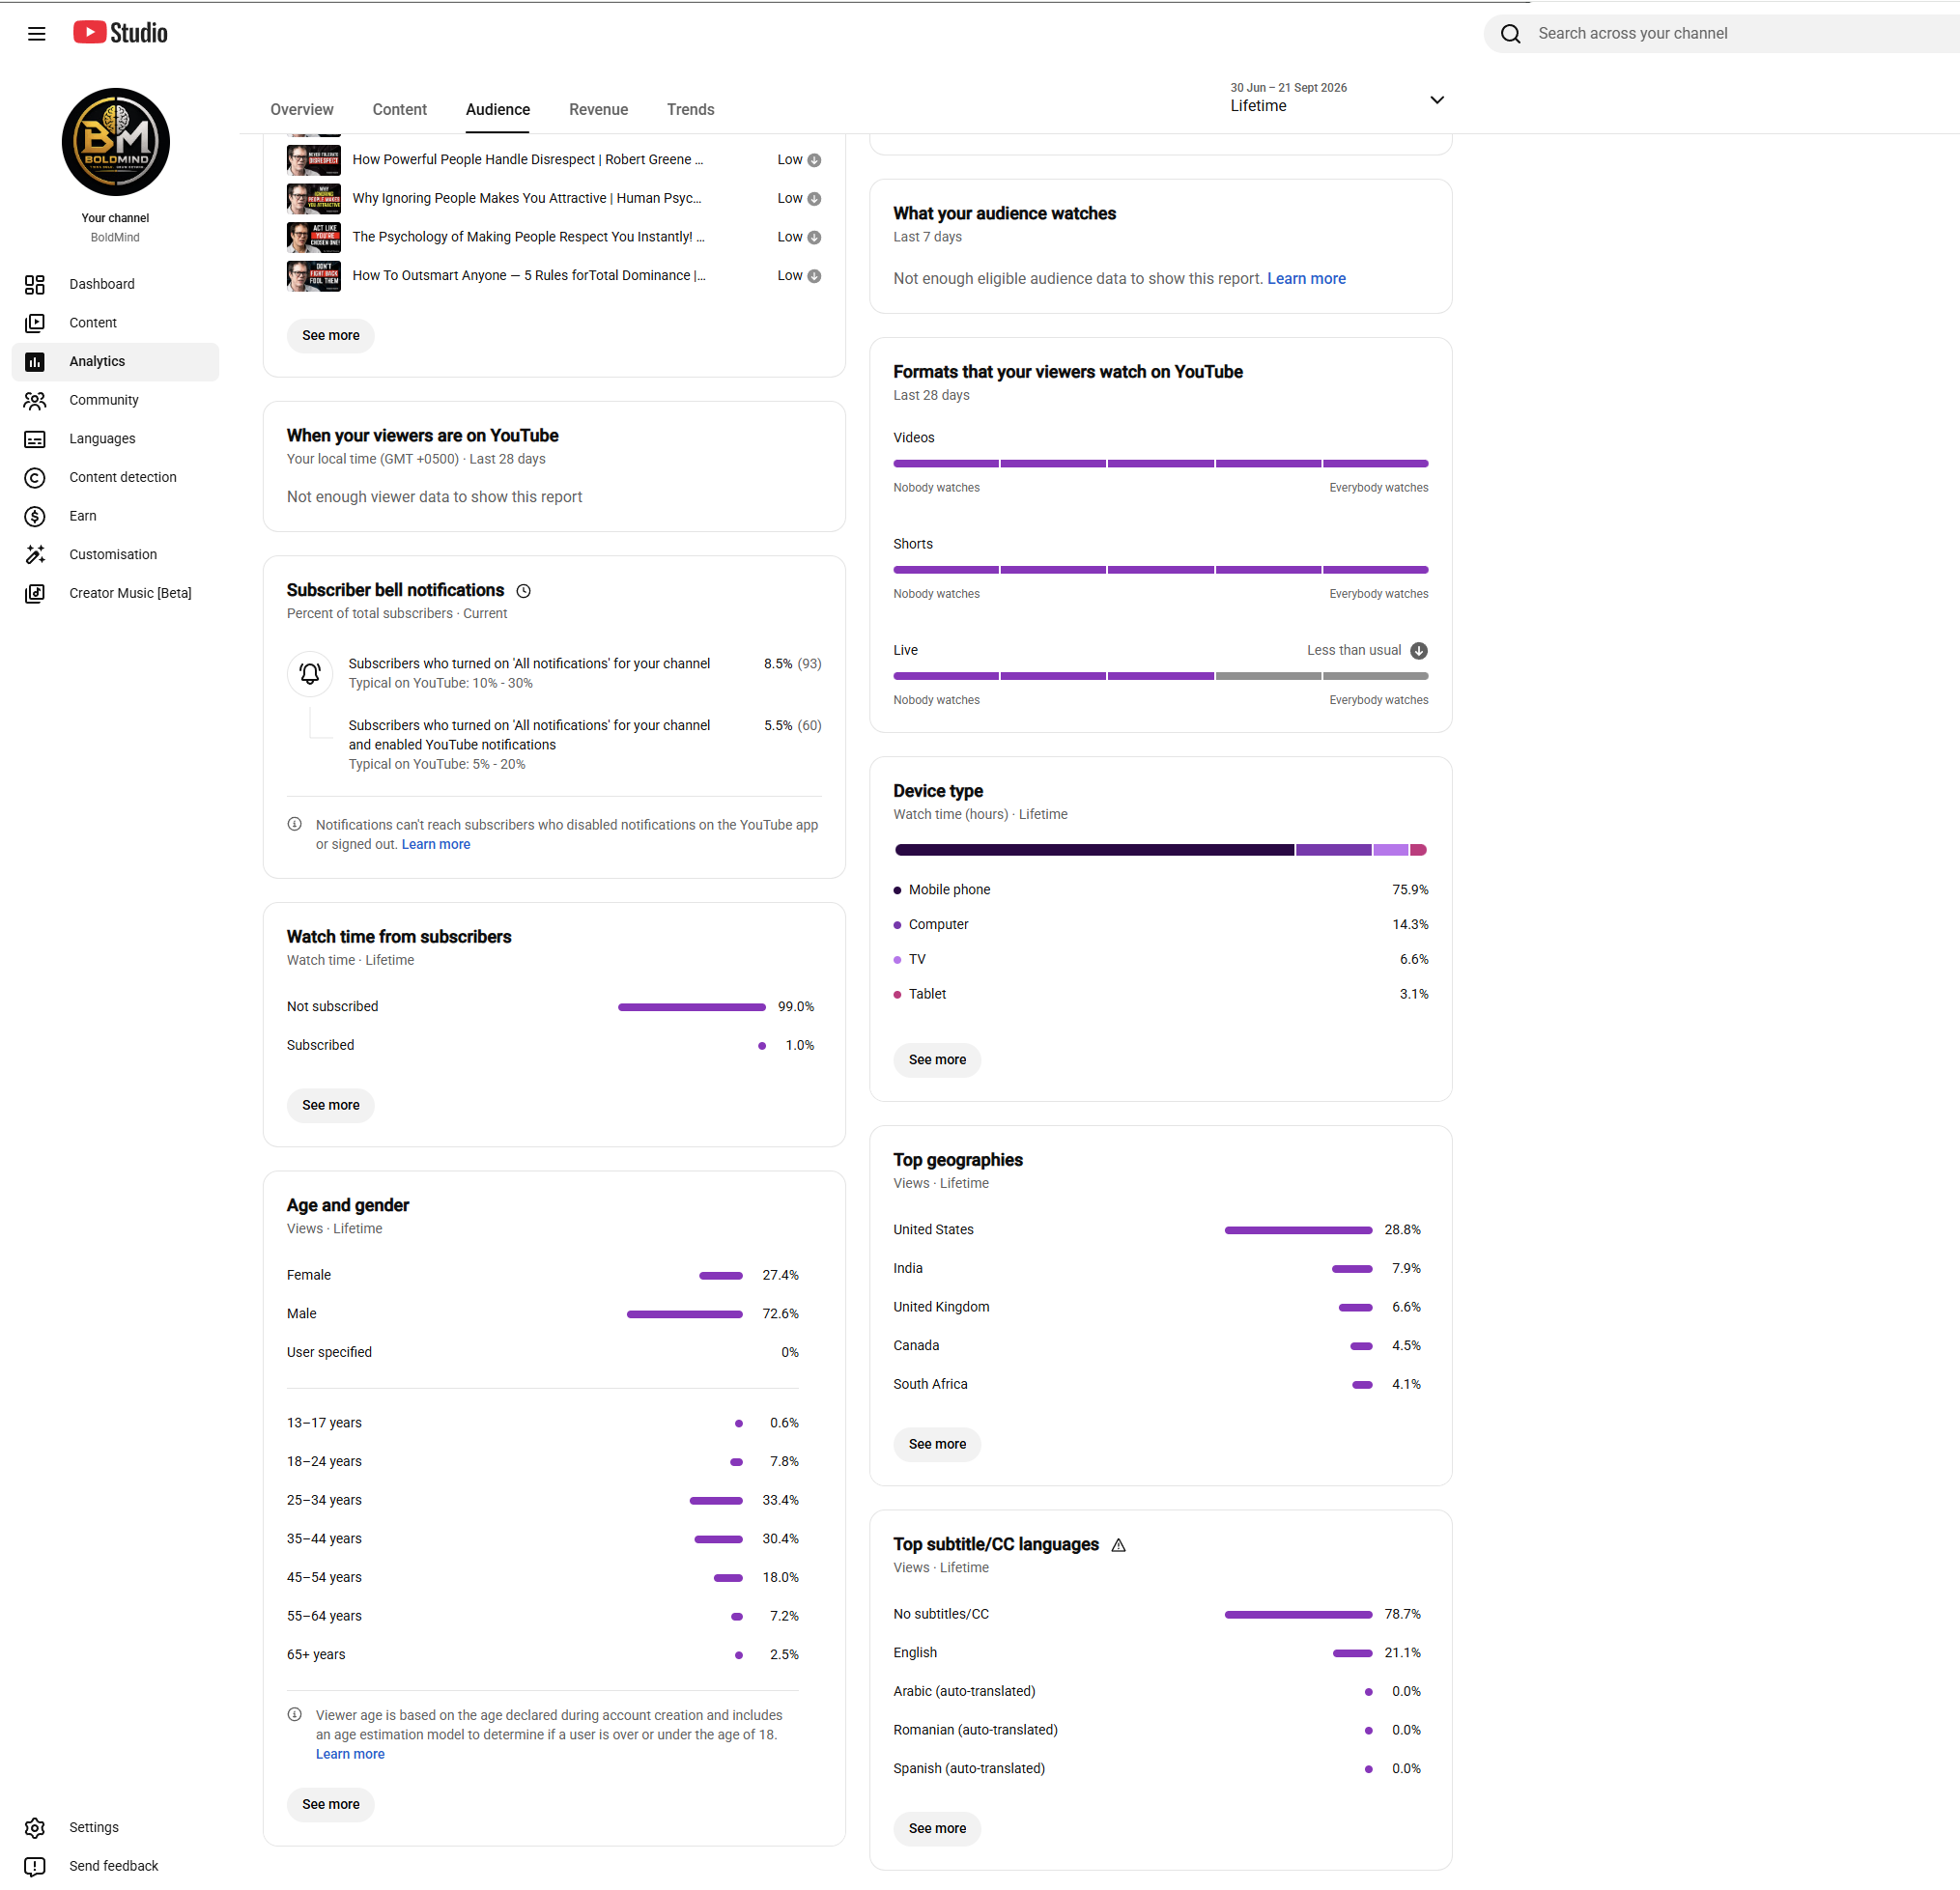Open 'How To Outsmart Anyone' video title
Screen dimensions: 1960x1890
pos(529,276)
